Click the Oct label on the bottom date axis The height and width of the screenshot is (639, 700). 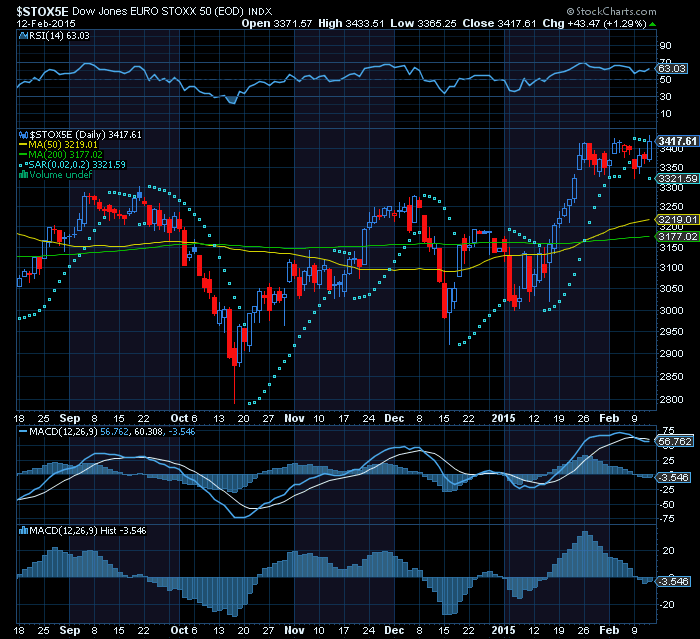coord(179,631)
